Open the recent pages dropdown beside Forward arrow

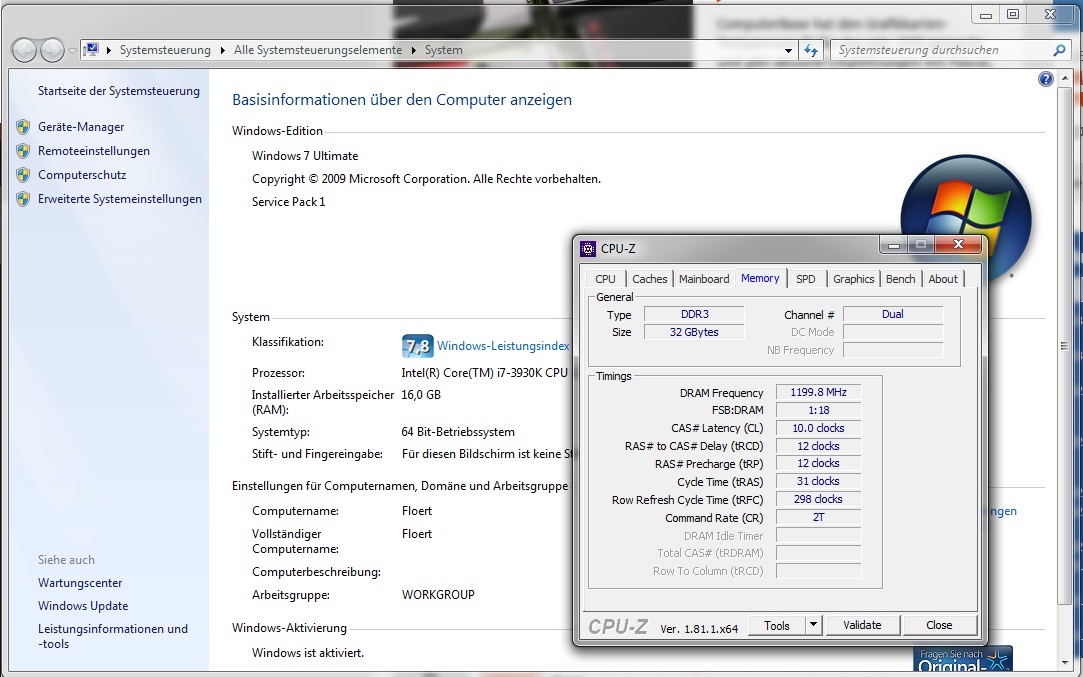[72, 50]
